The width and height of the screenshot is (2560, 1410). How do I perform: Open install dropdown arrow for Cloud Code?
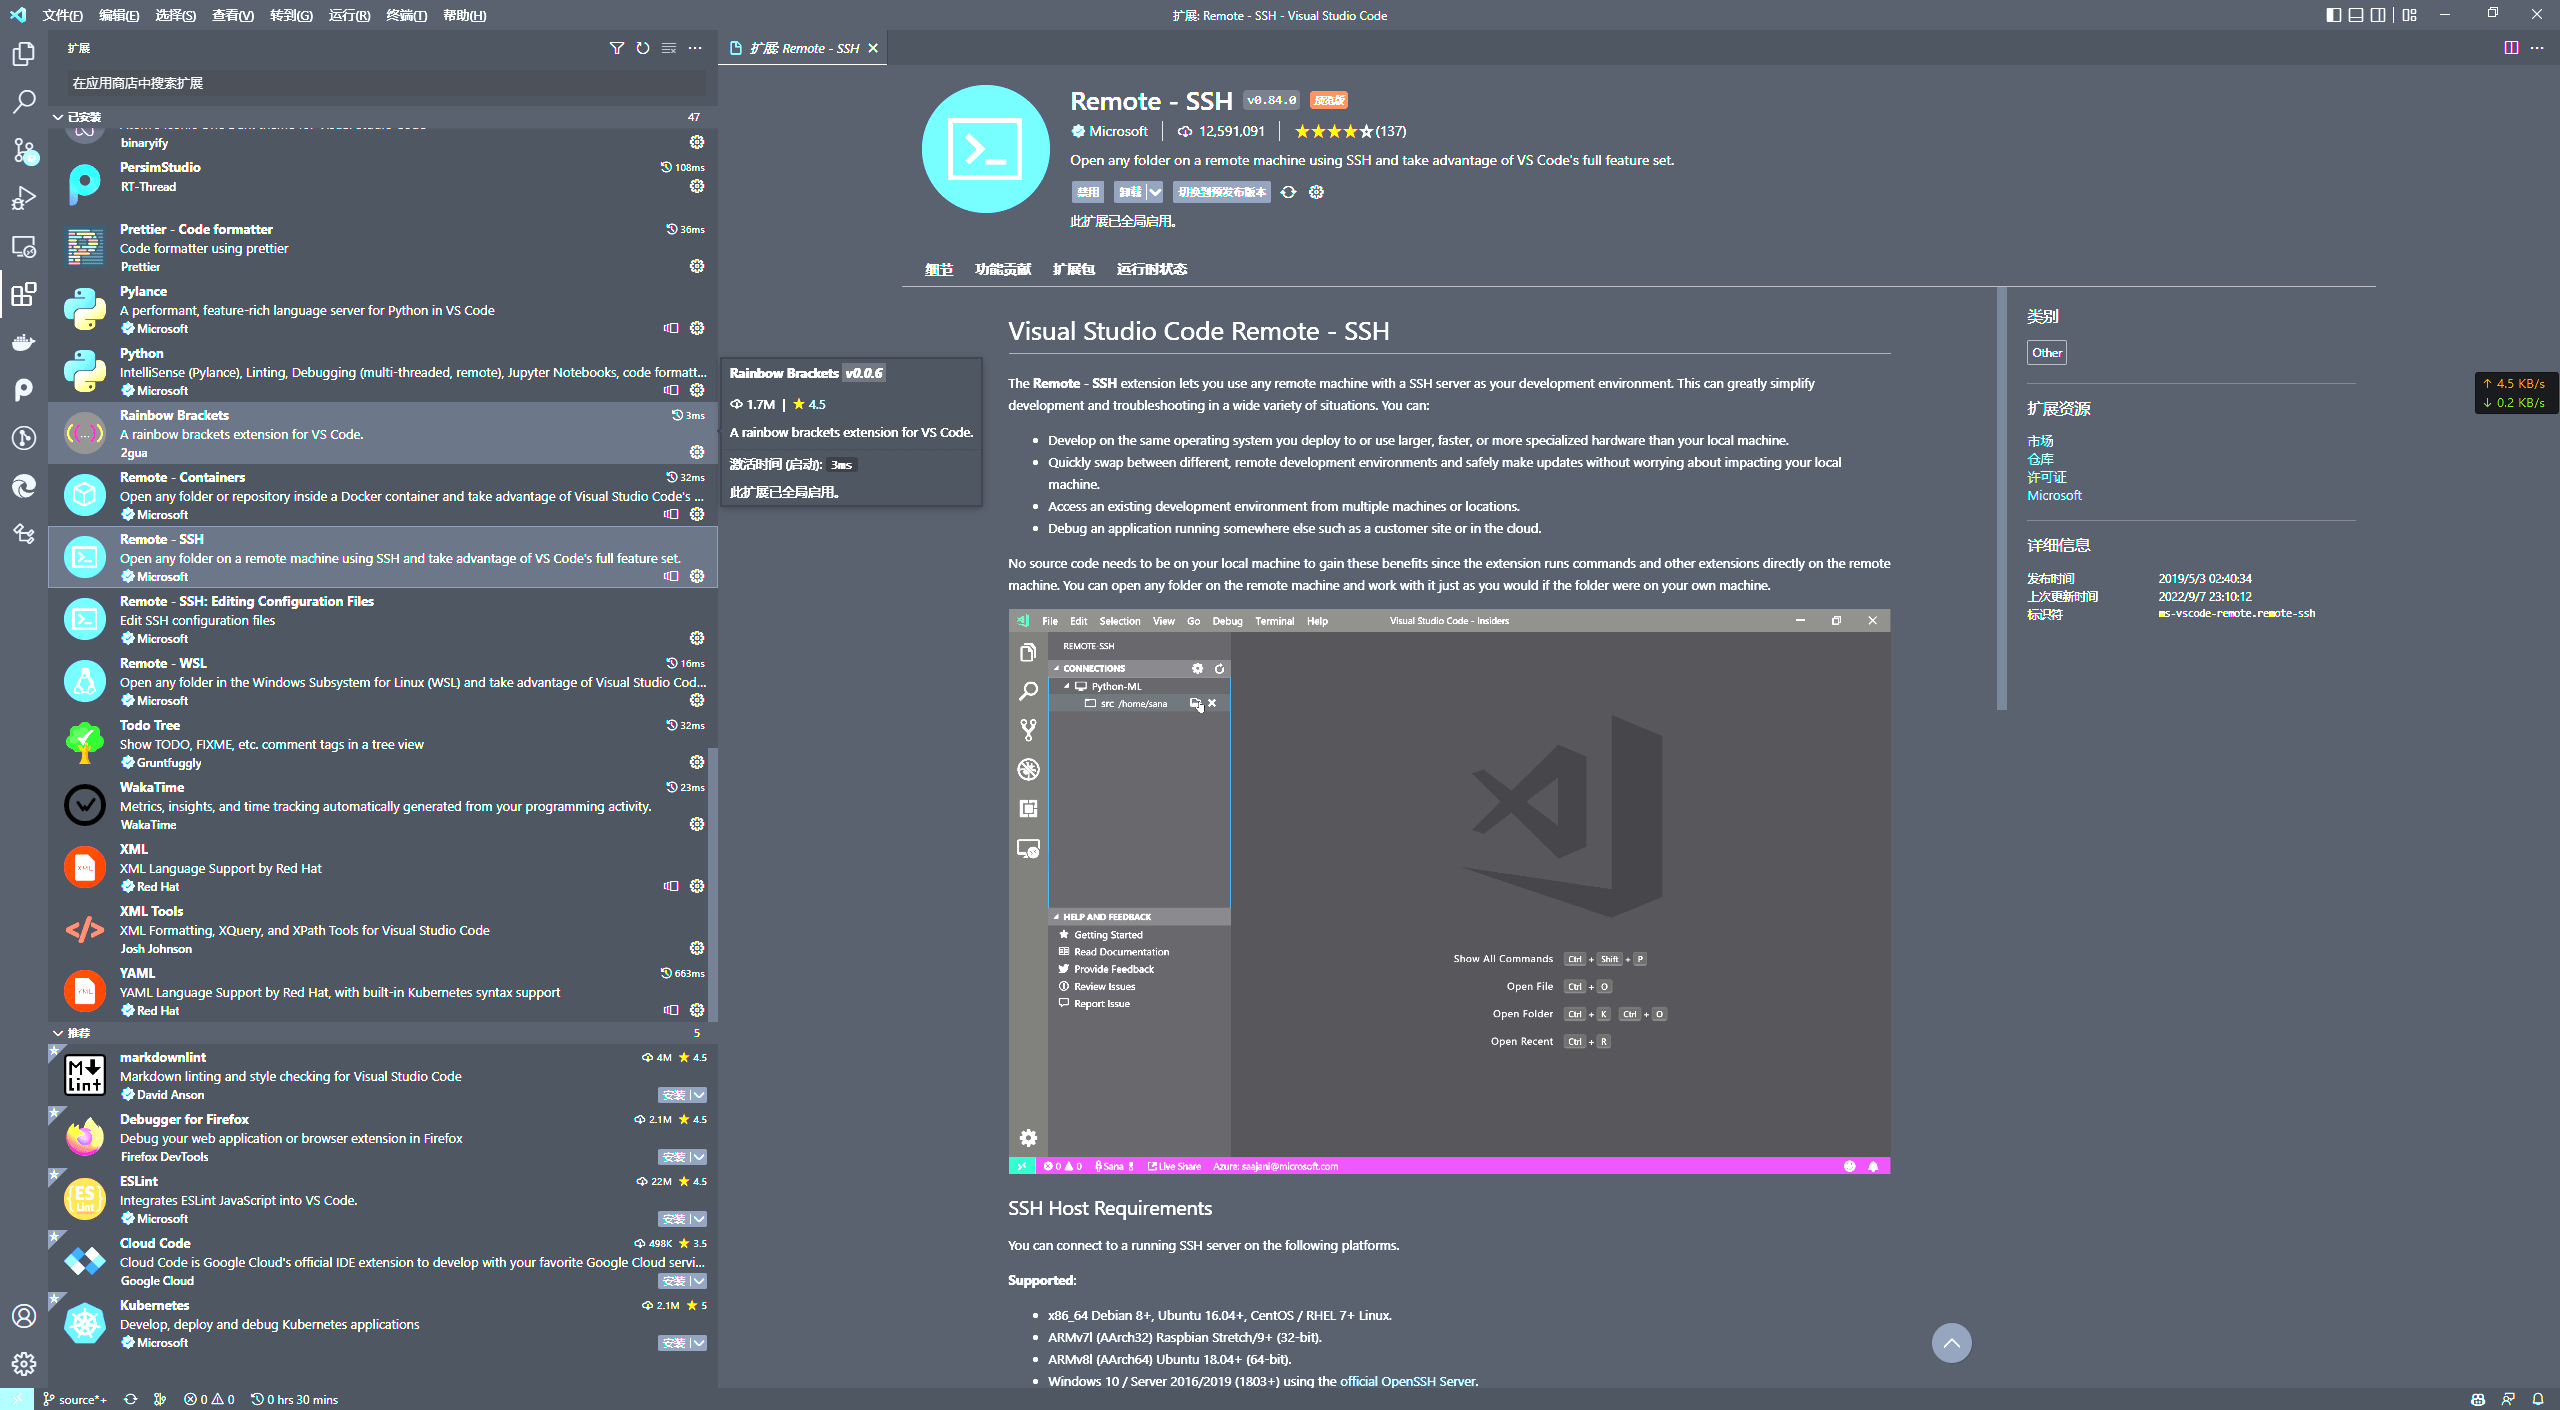(699, 1281)
